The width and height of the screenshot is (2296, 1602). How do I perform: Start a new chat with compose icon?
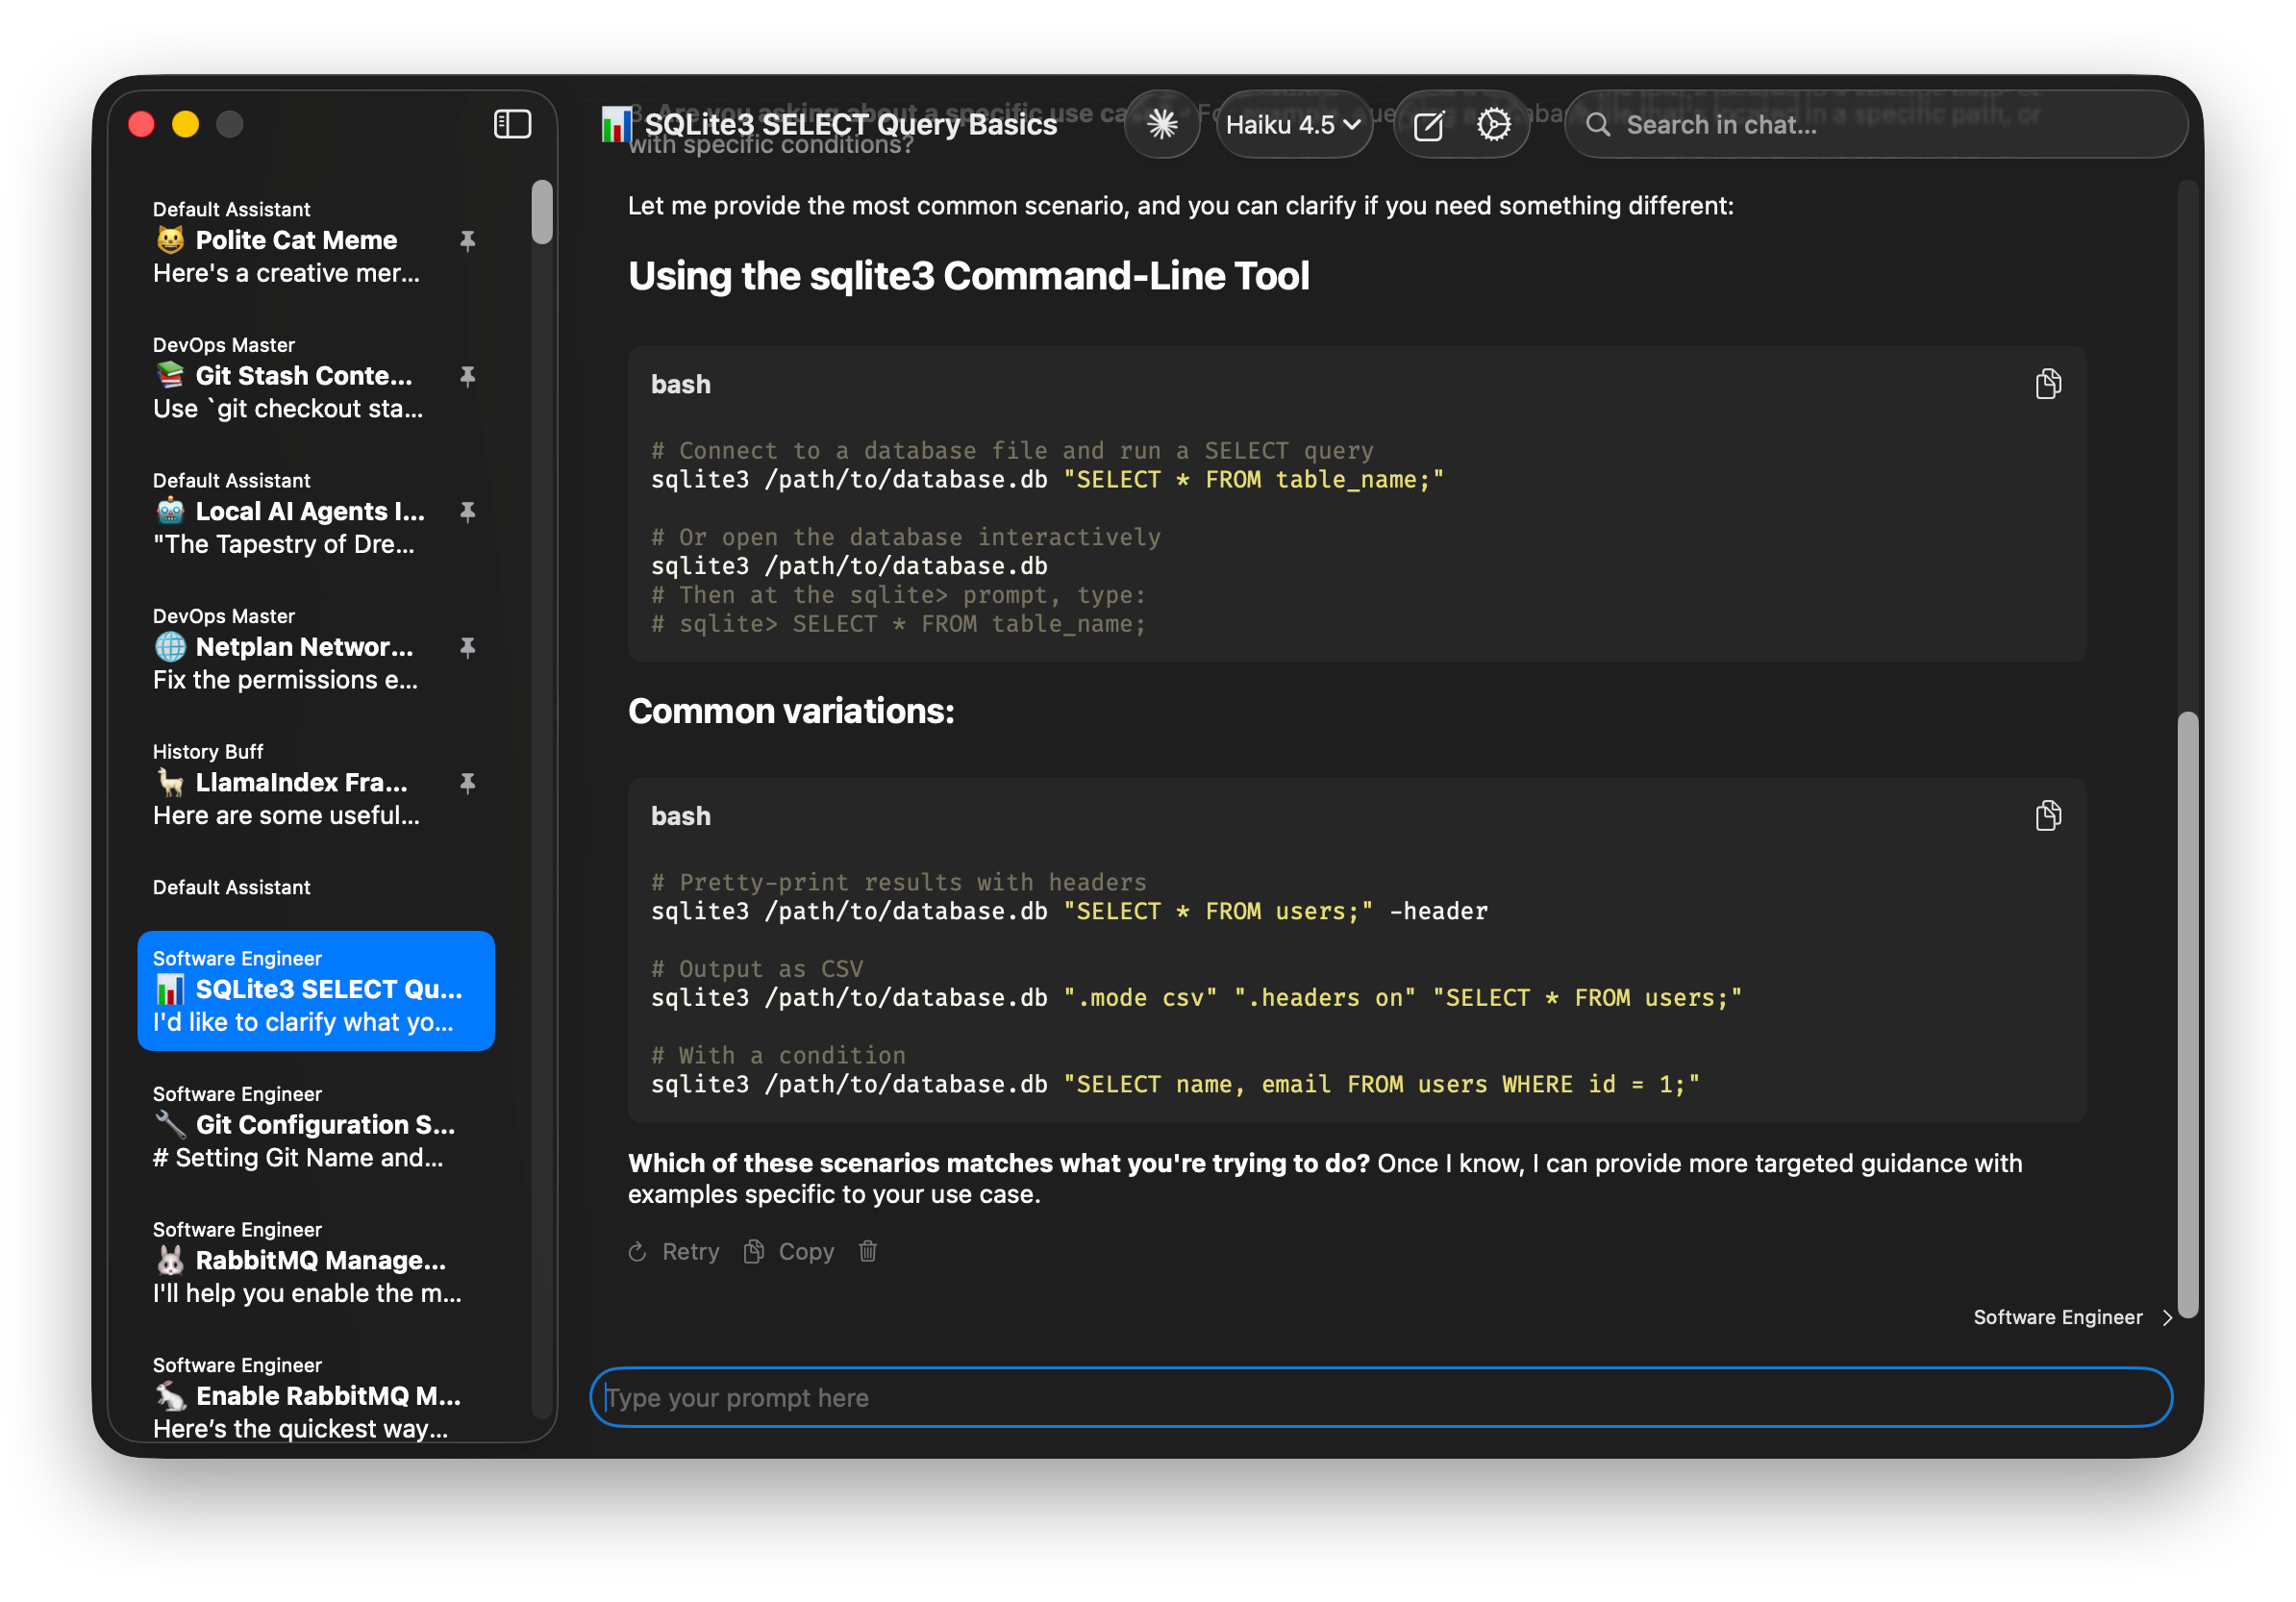click(1428, 125)
